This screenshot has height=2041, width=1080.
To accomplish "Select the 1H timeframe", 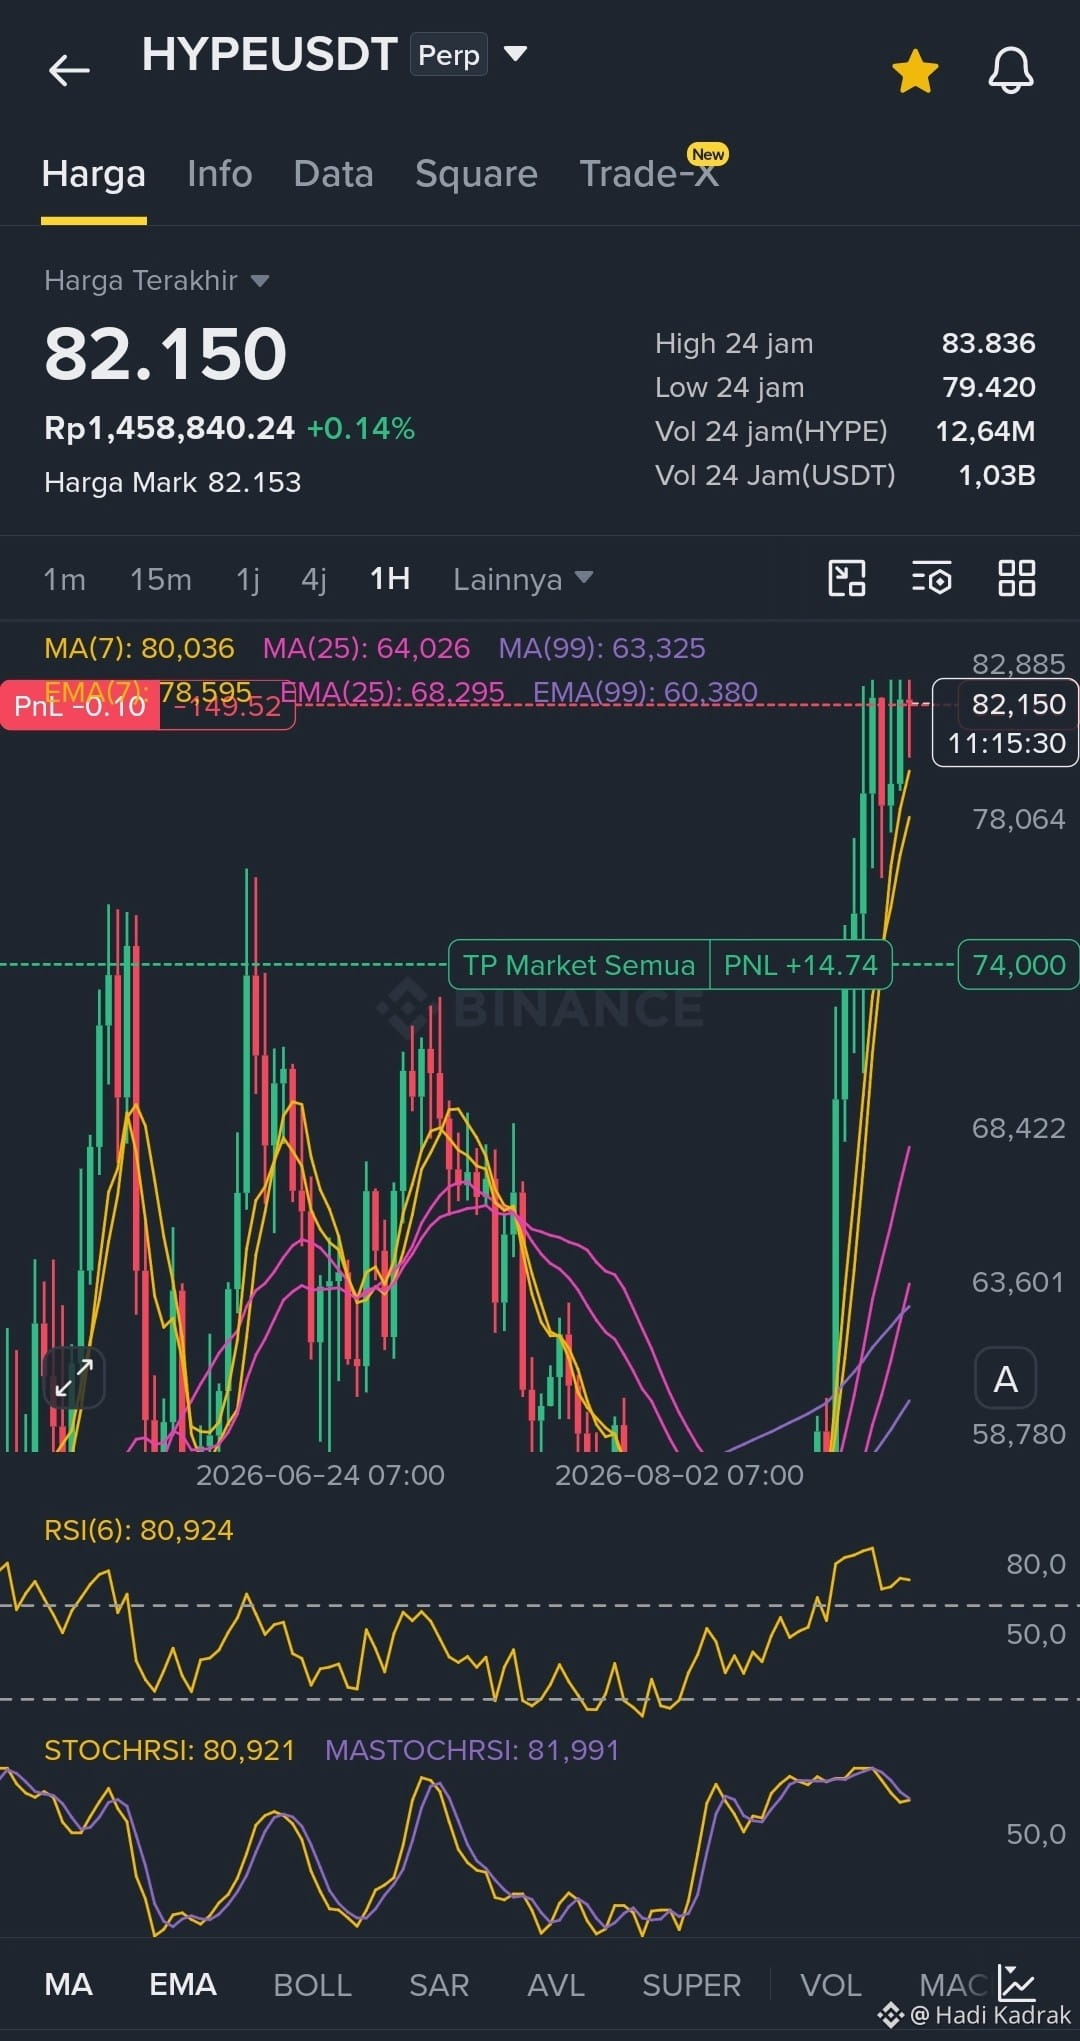I will tap(390, 579).
